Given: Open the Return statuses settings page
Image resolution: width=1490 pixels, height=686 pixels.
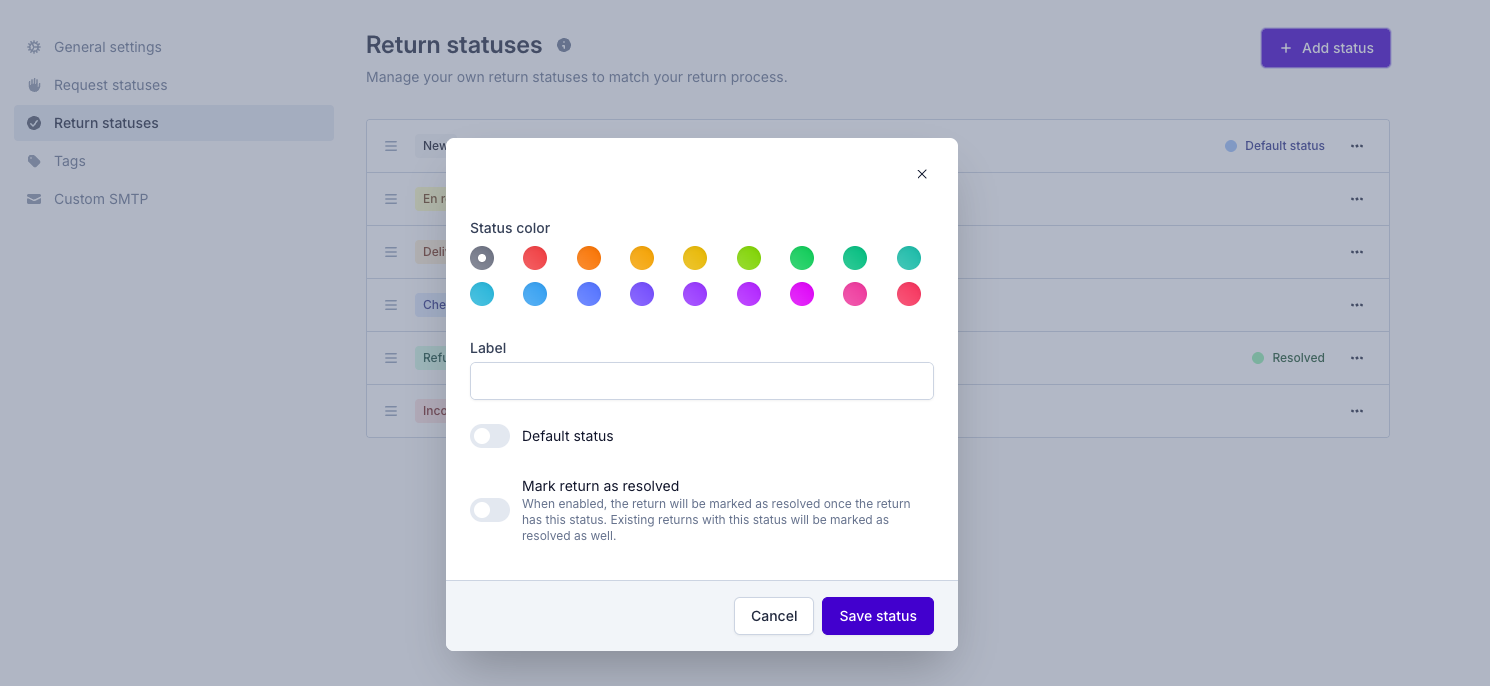Looking at the screenshot, I should [x=106, y=123].
